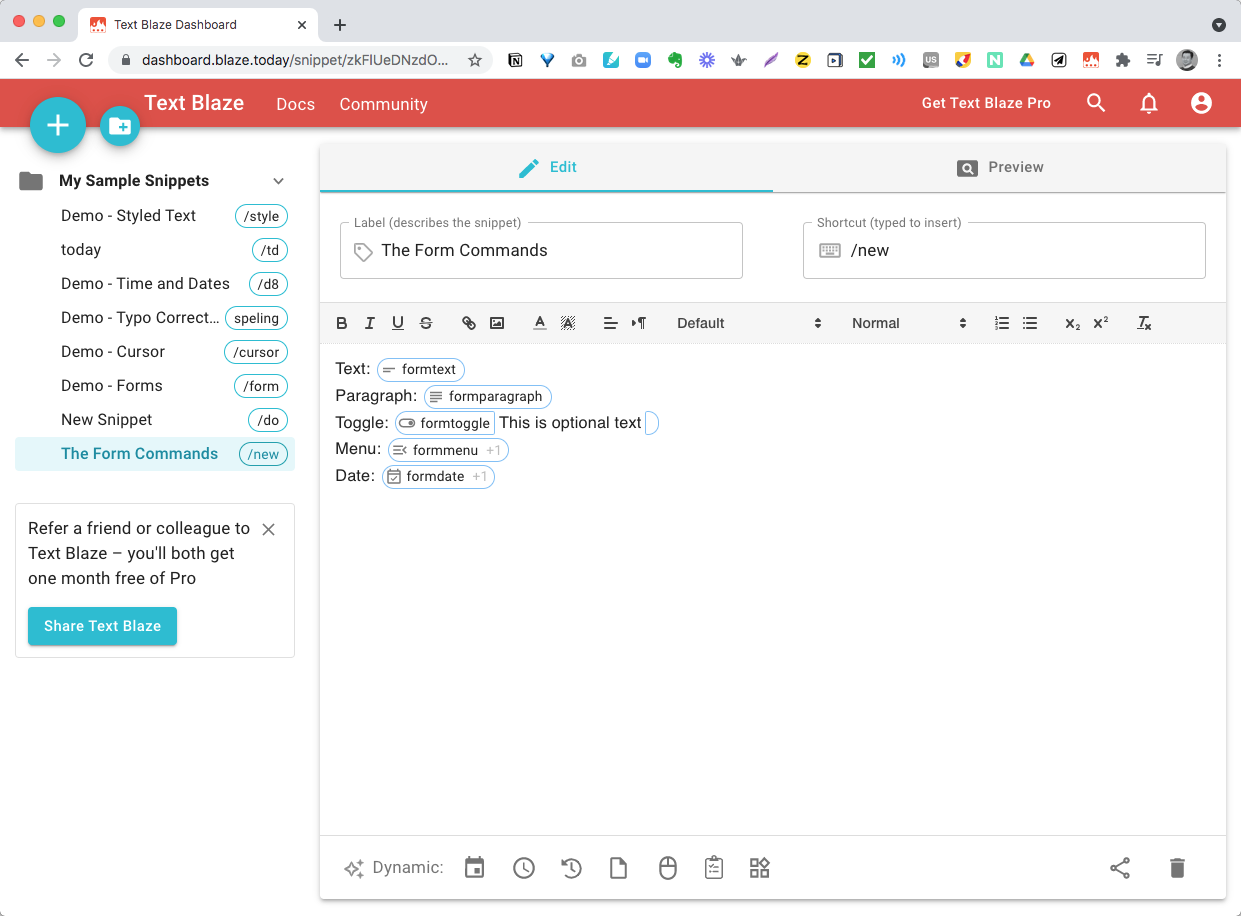The height and width of the screenshot is (916, 1241).
Task: Delete this snippet with the trash icon
Action: point(1177,868)
